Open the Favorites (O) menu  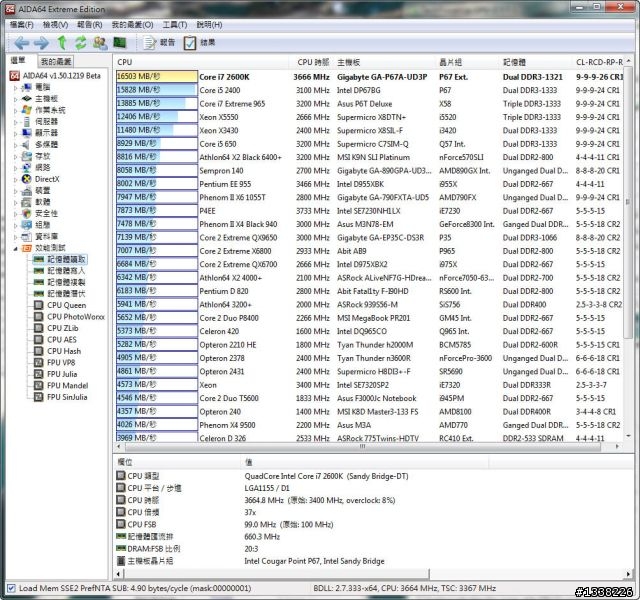pos(133,25)
